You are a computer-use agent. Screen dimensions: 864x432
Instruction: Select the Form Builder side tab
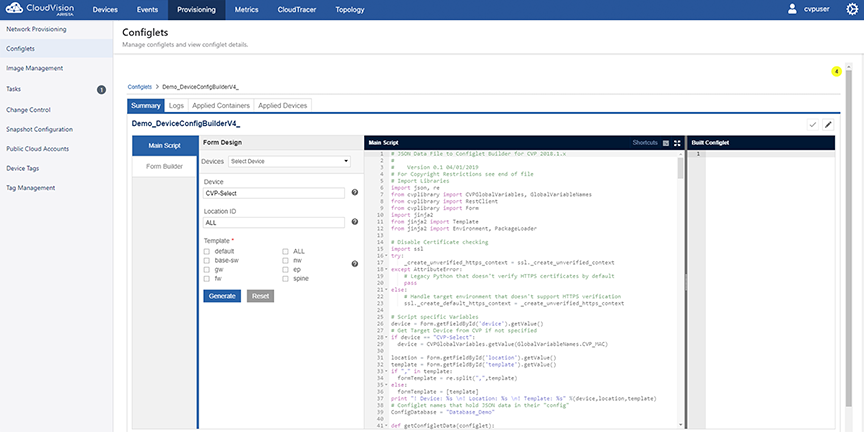pos(165,166)
